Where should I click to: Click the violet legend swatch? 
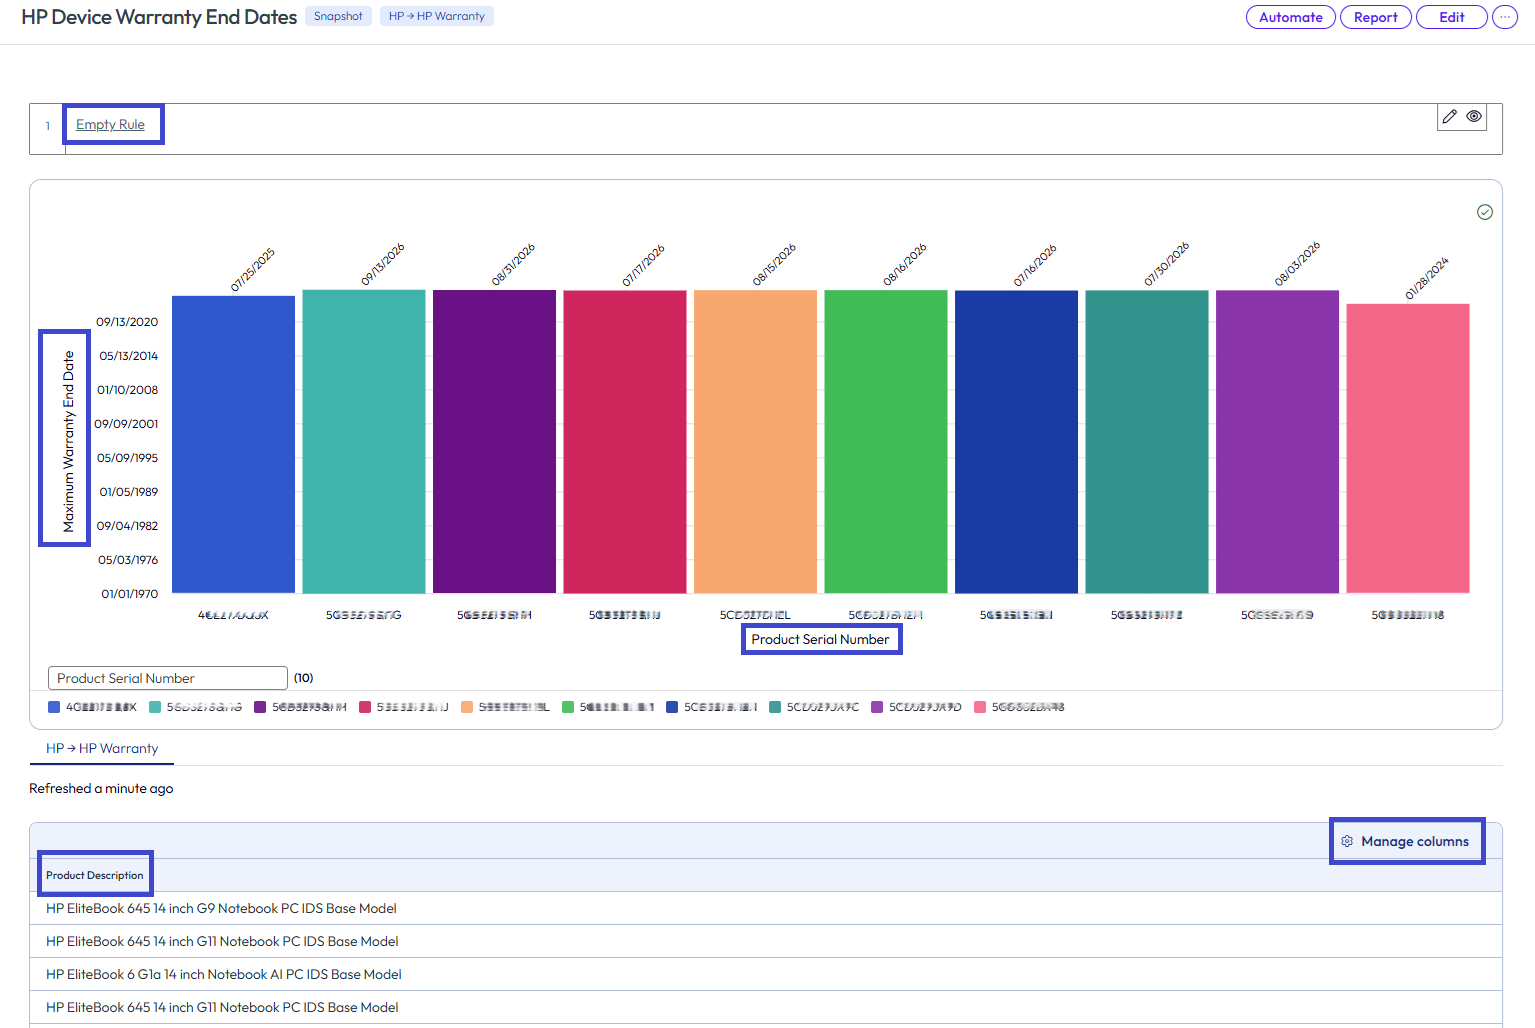click(877, 707)
